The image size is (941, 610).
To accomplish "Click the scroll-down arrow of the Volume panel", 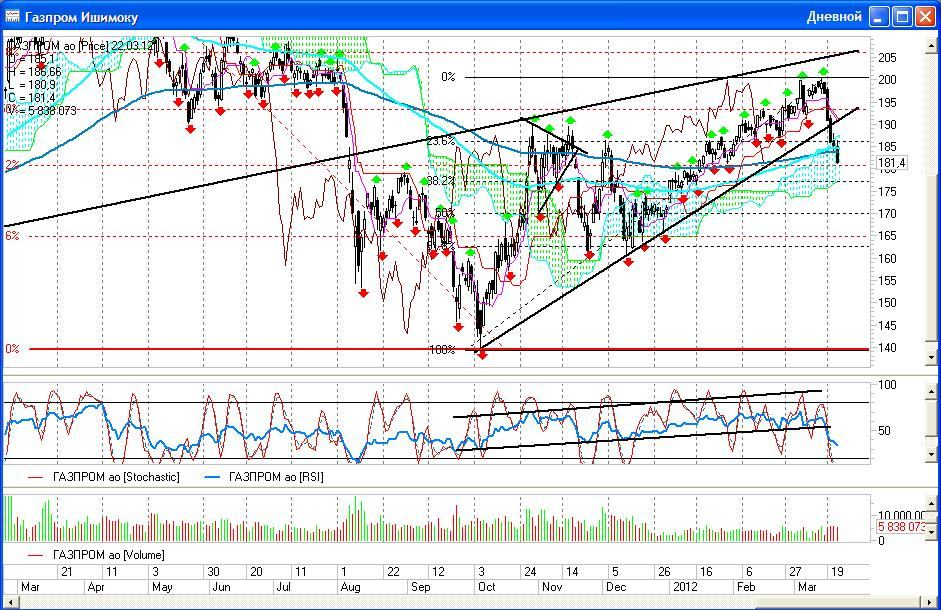I will 931,531.
